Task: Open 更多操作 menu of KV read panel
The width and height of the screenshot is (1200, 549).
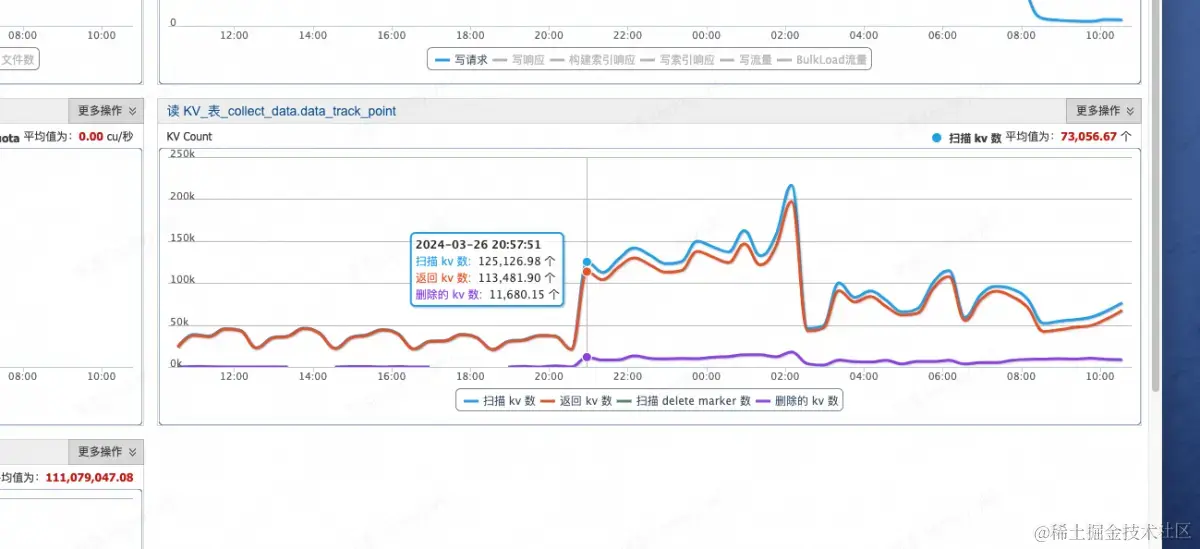Action: [x=1103, y=111]
